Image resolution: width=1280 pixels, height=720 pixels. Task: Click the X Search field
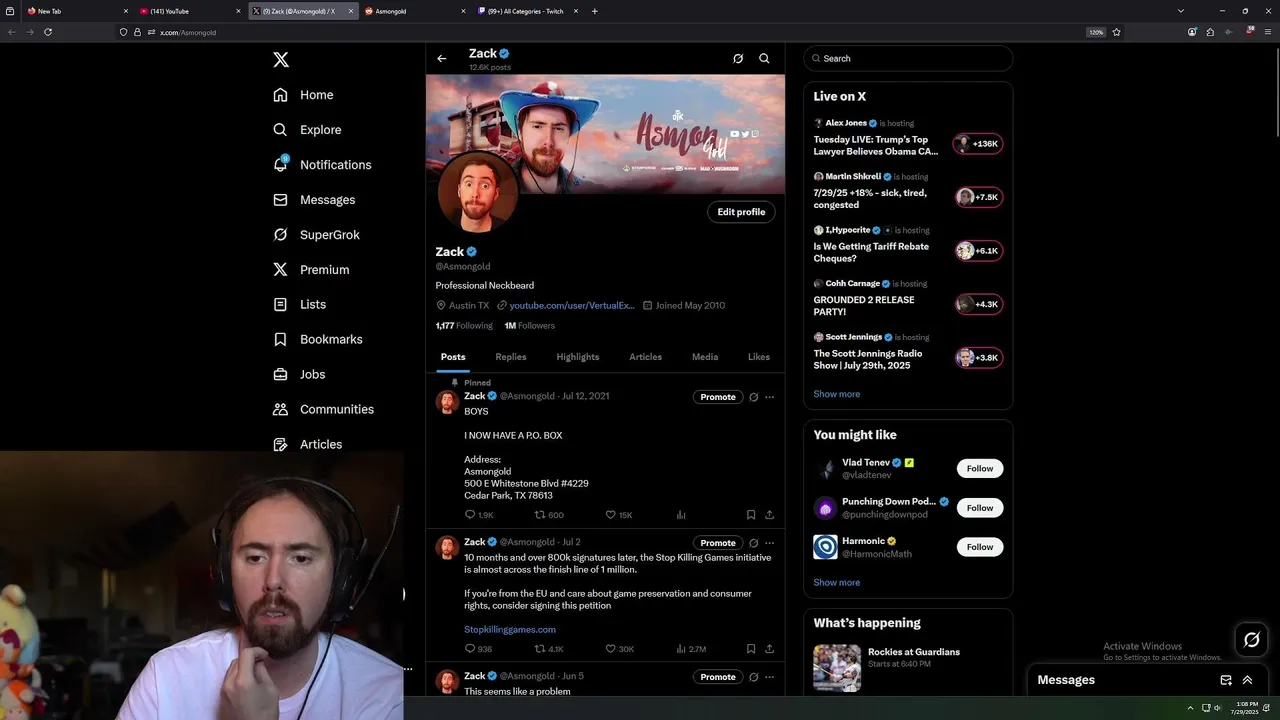click(908, 58)
